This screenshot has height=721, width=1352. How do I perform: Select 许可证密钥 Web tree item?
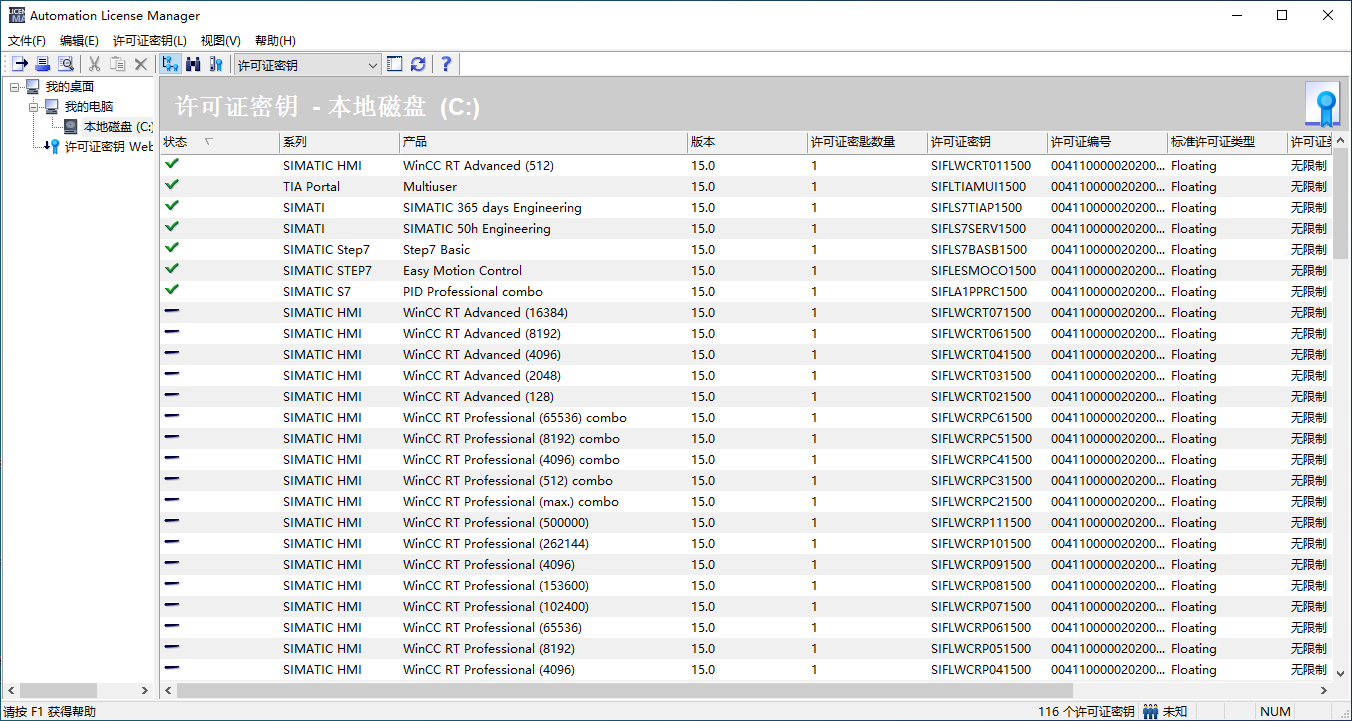(x=109, y=146)
